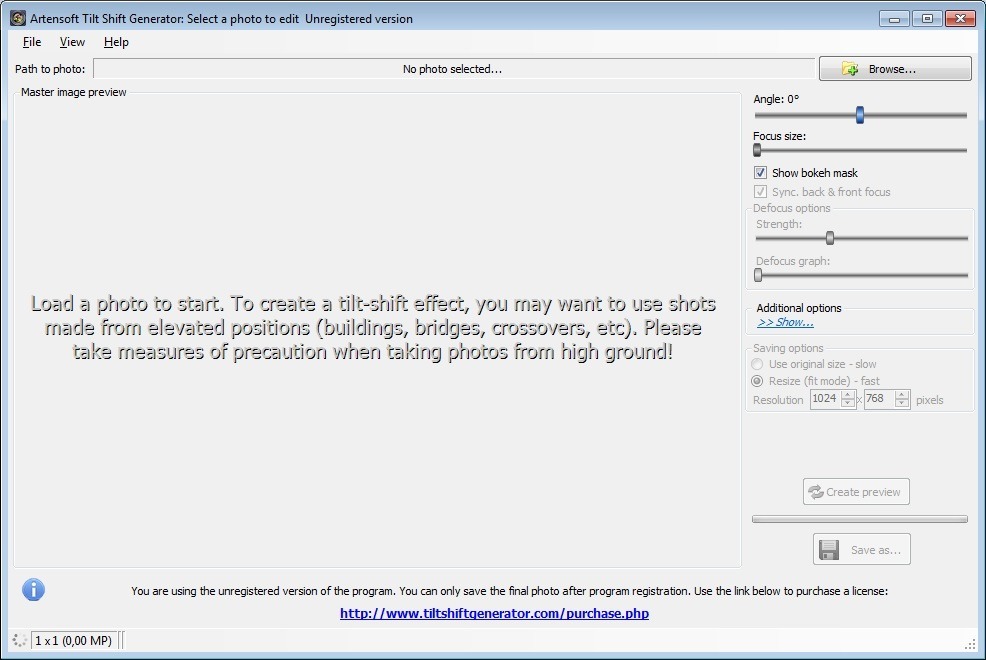Open the tiltshiftgenerator.com purchase link
The width and height of the screenshot is (986, 660).
click(x=494, y=613)
